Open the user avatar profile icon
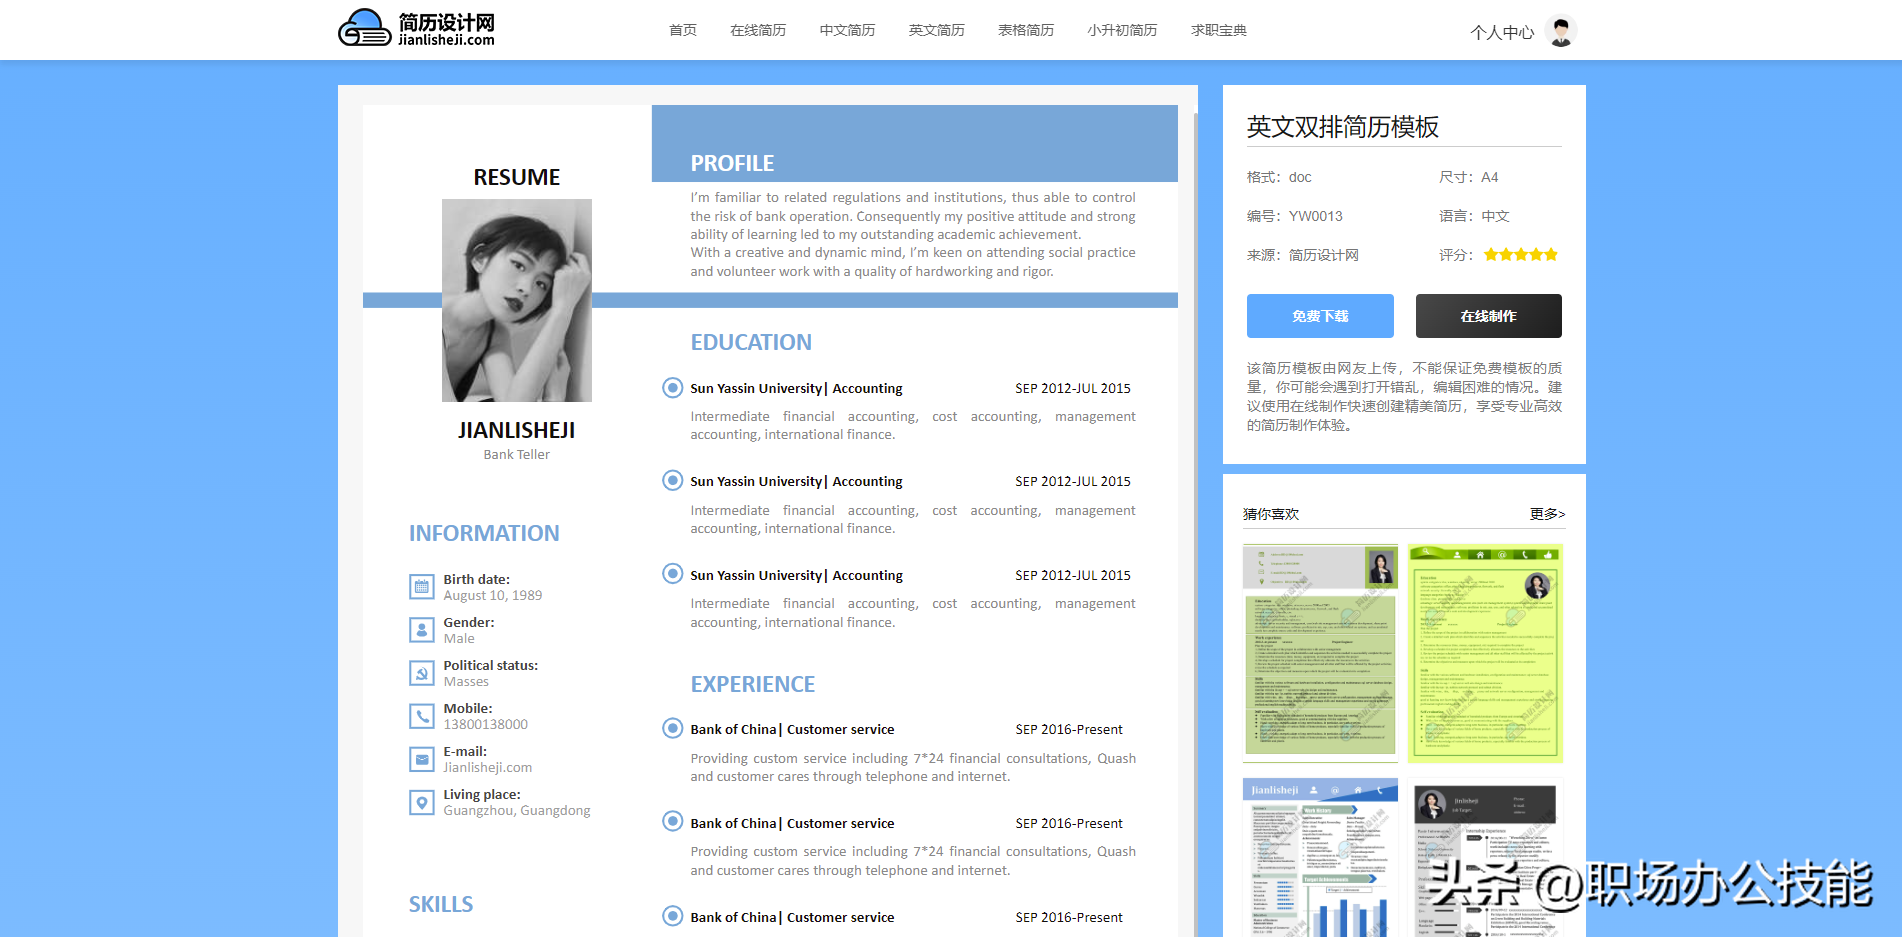This screenshot has width=1902, height=937. [1560, 31]
